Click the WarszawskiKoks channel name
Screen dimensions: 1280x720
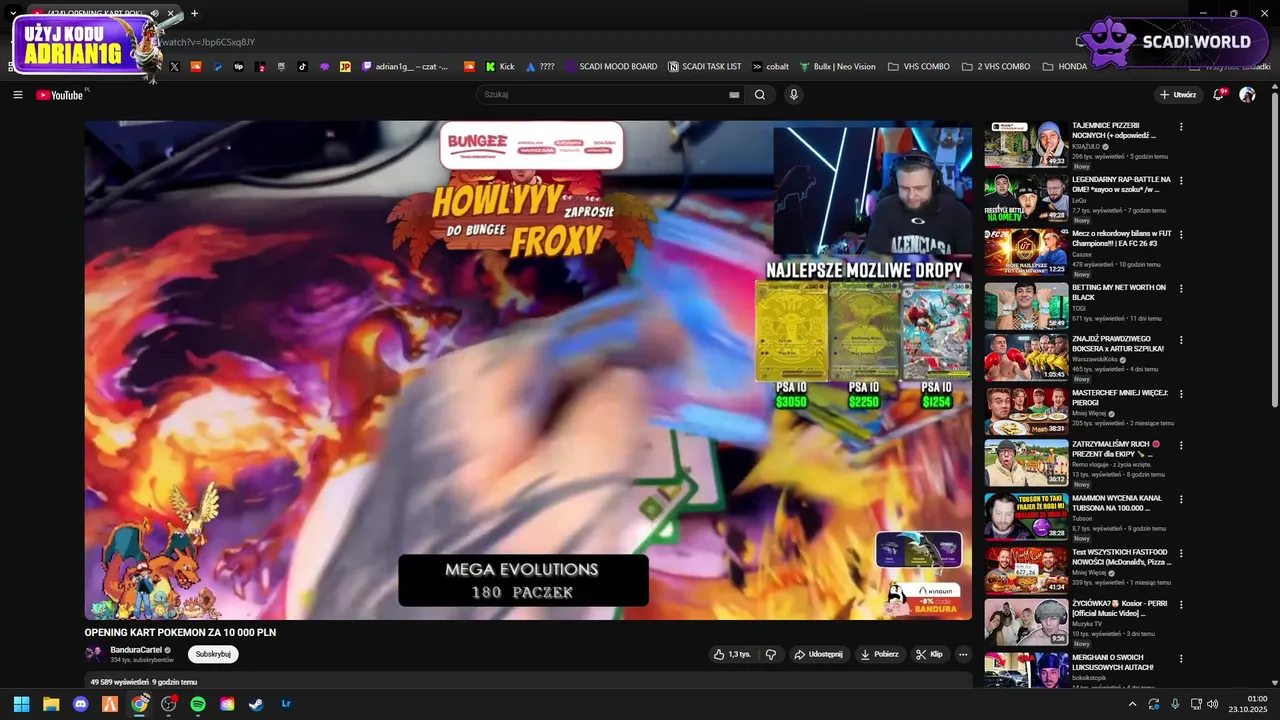click(1095, 359)
